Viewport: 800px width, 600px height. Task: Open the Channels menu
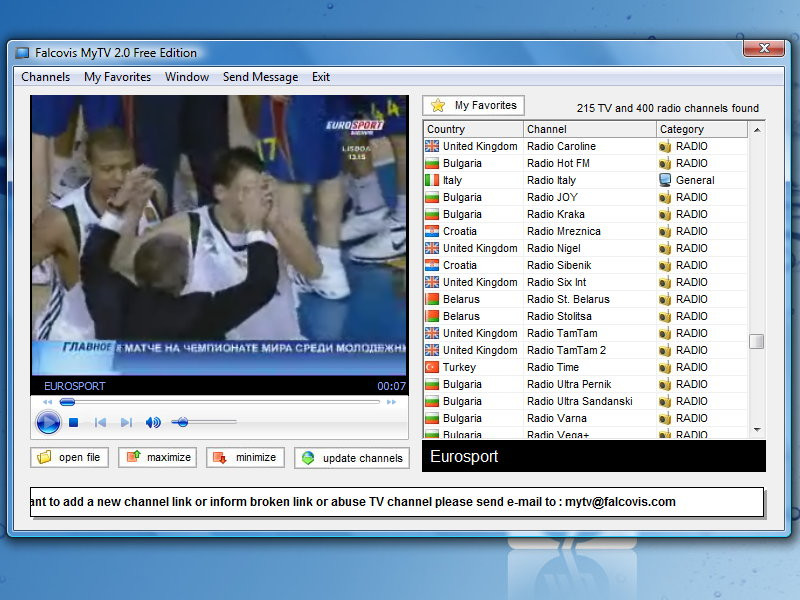45,77
